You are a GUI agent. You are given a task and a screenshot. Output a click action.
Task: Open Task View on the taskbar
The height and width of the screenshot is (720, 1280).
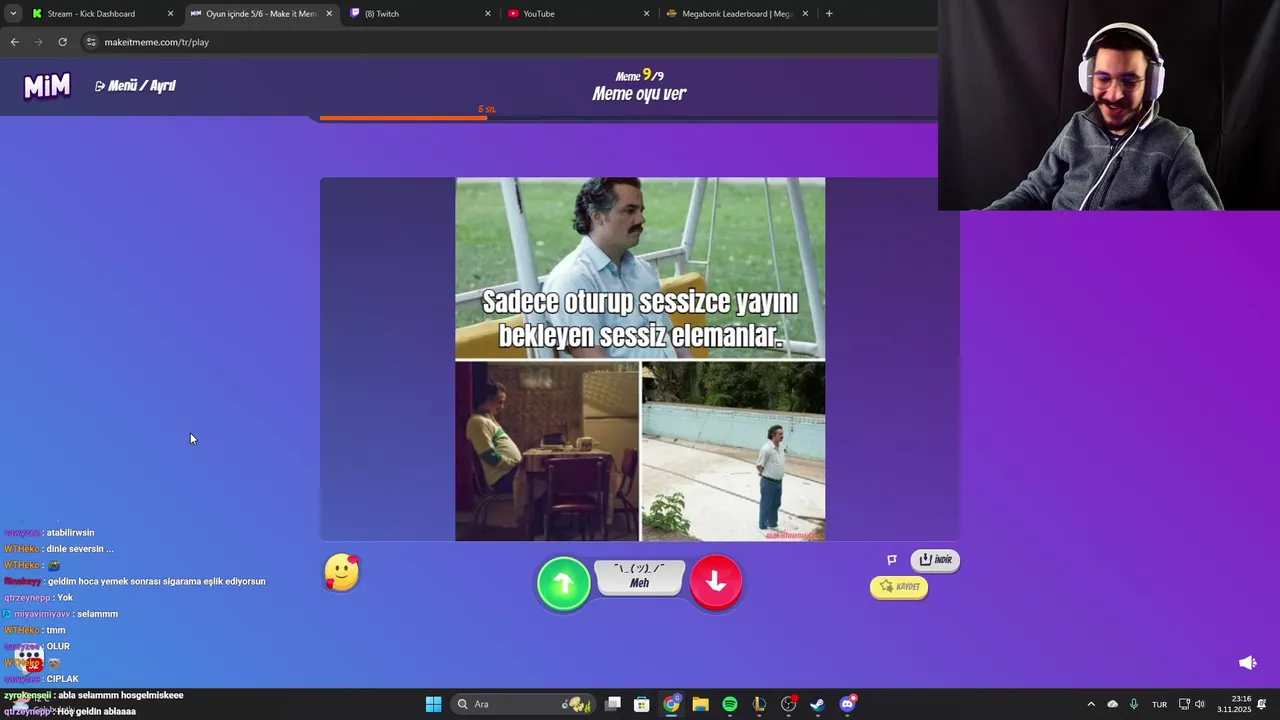click(x=613, y=704)
